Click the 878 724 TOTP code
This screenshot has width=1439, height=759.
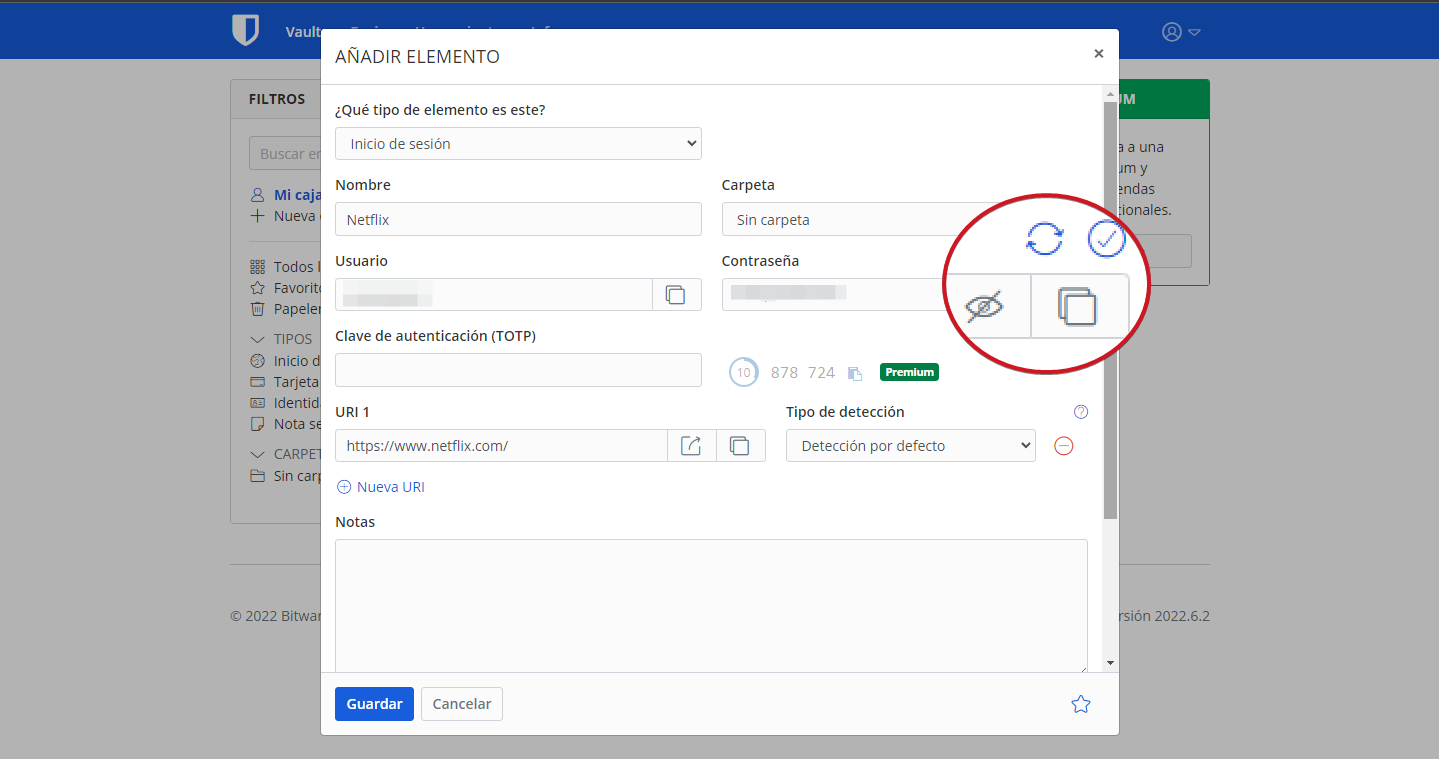coord(803,372)
